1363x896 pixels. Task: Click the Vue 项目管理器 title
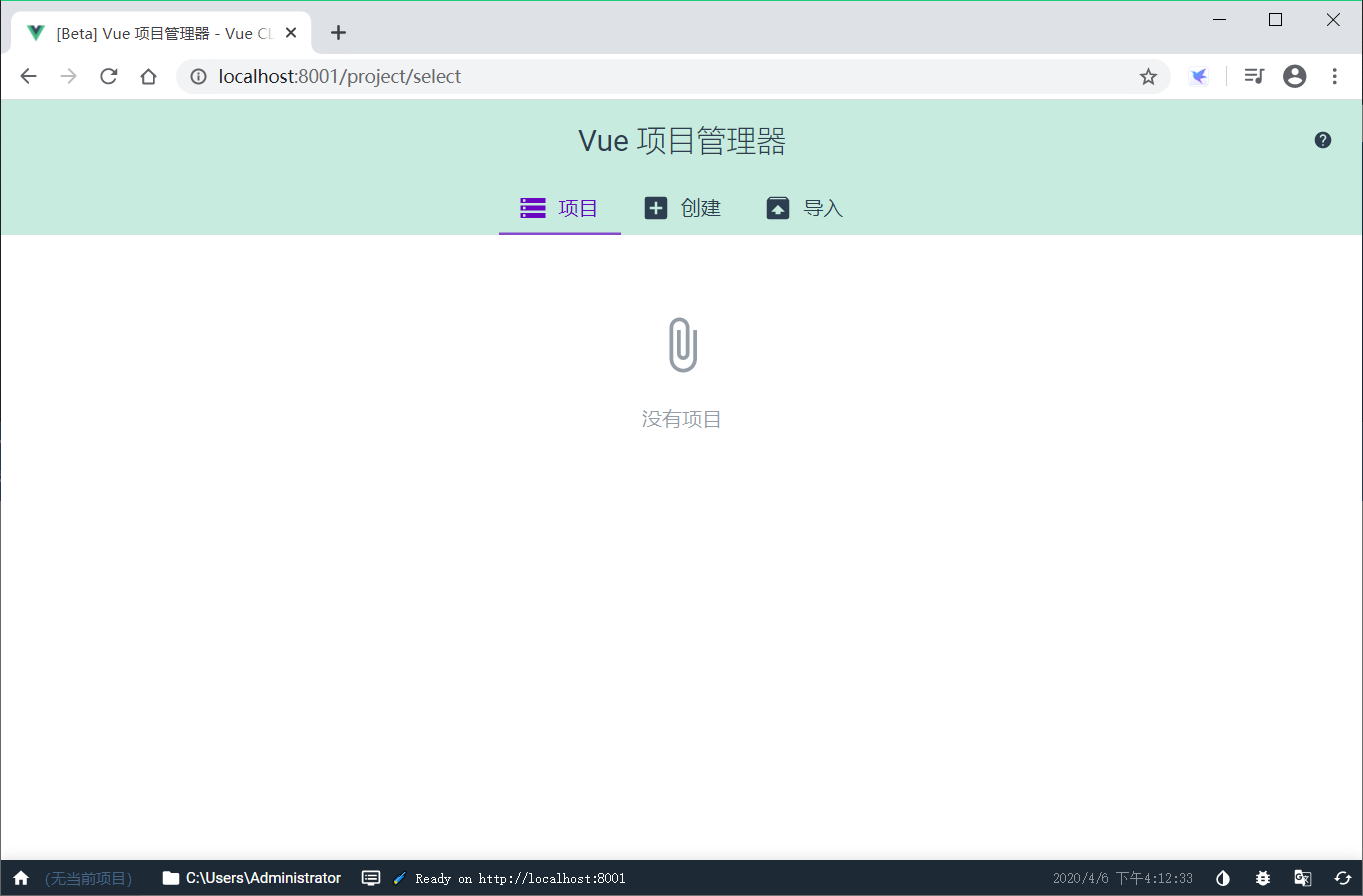pyautogui.click(x=682, y=141)
